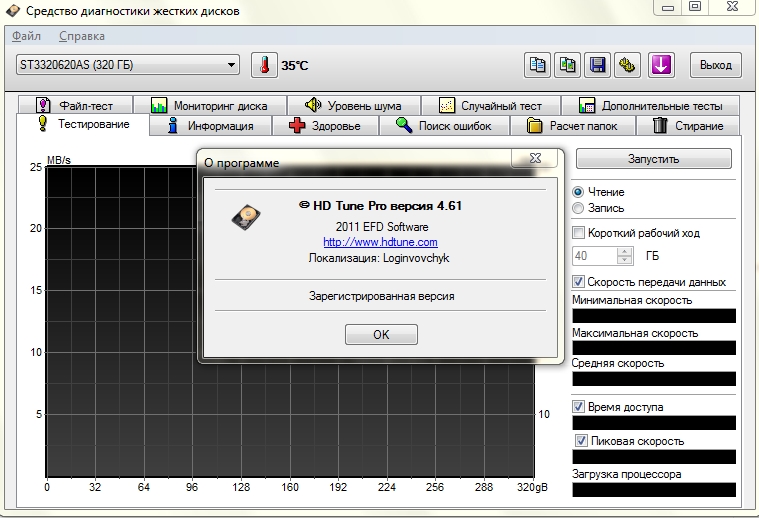
Task: Open the options tools icon
Action: (628, 65)
